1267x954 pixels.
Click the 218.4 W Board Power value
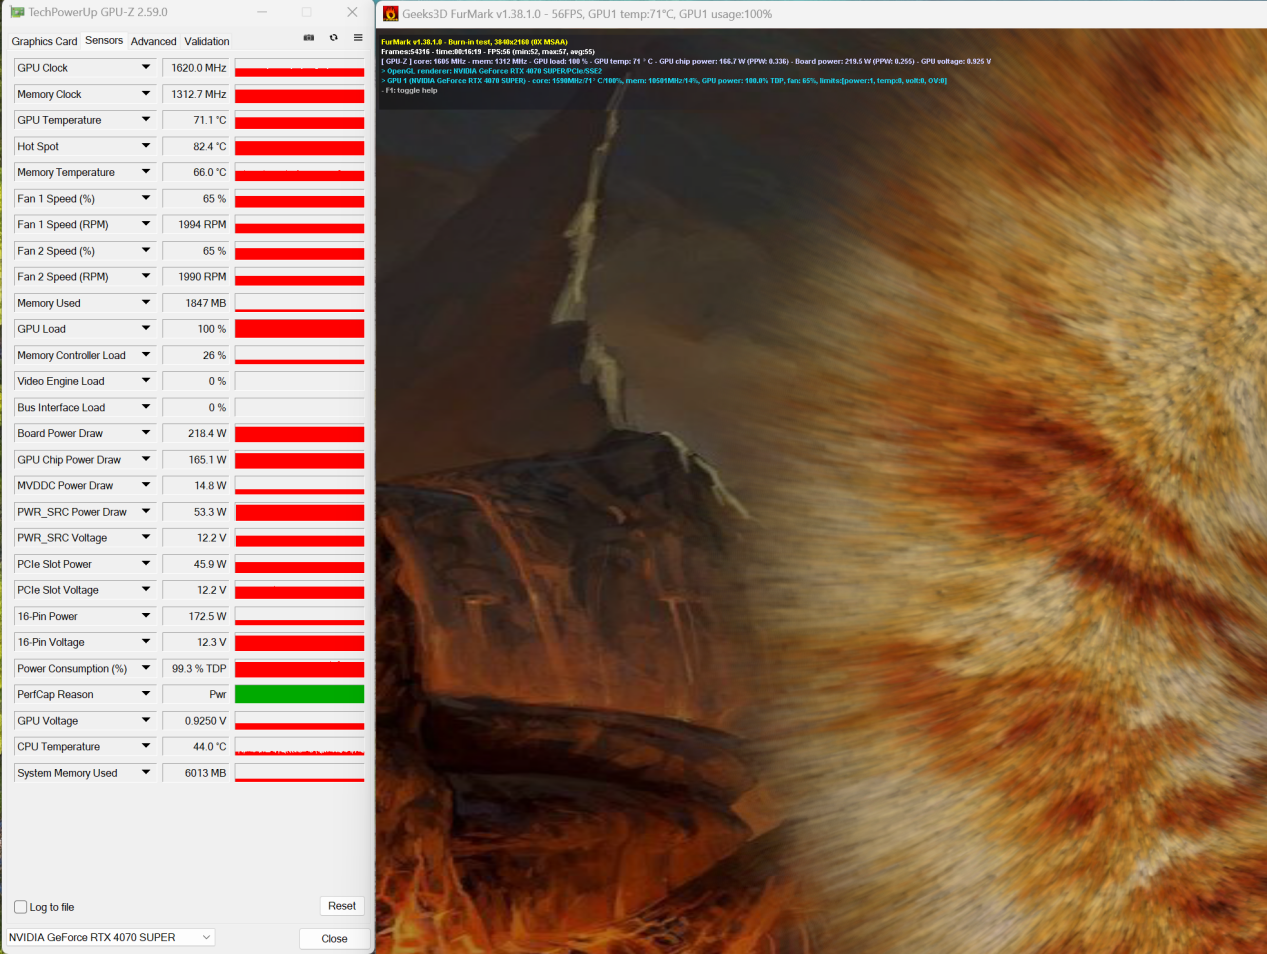pyautogui.click(x=197, y=433)
